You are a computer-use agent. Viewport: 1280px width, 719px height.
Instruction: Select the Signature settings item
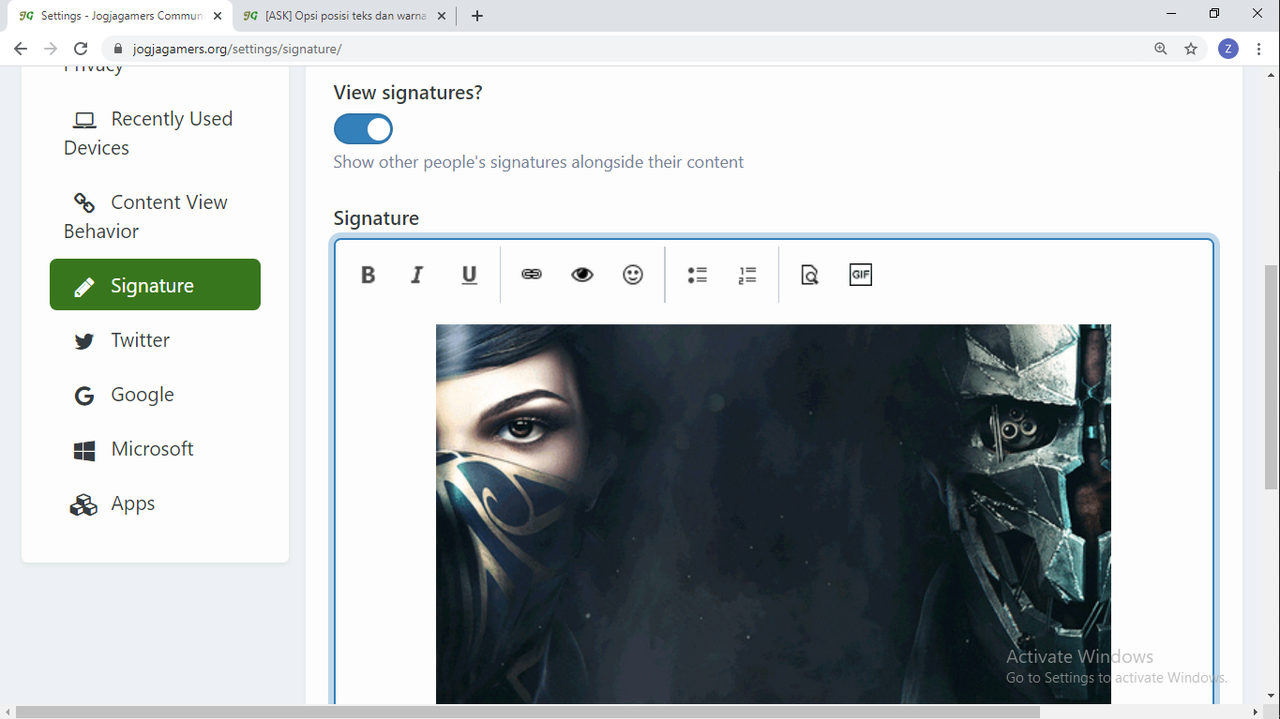coord(155,285)
